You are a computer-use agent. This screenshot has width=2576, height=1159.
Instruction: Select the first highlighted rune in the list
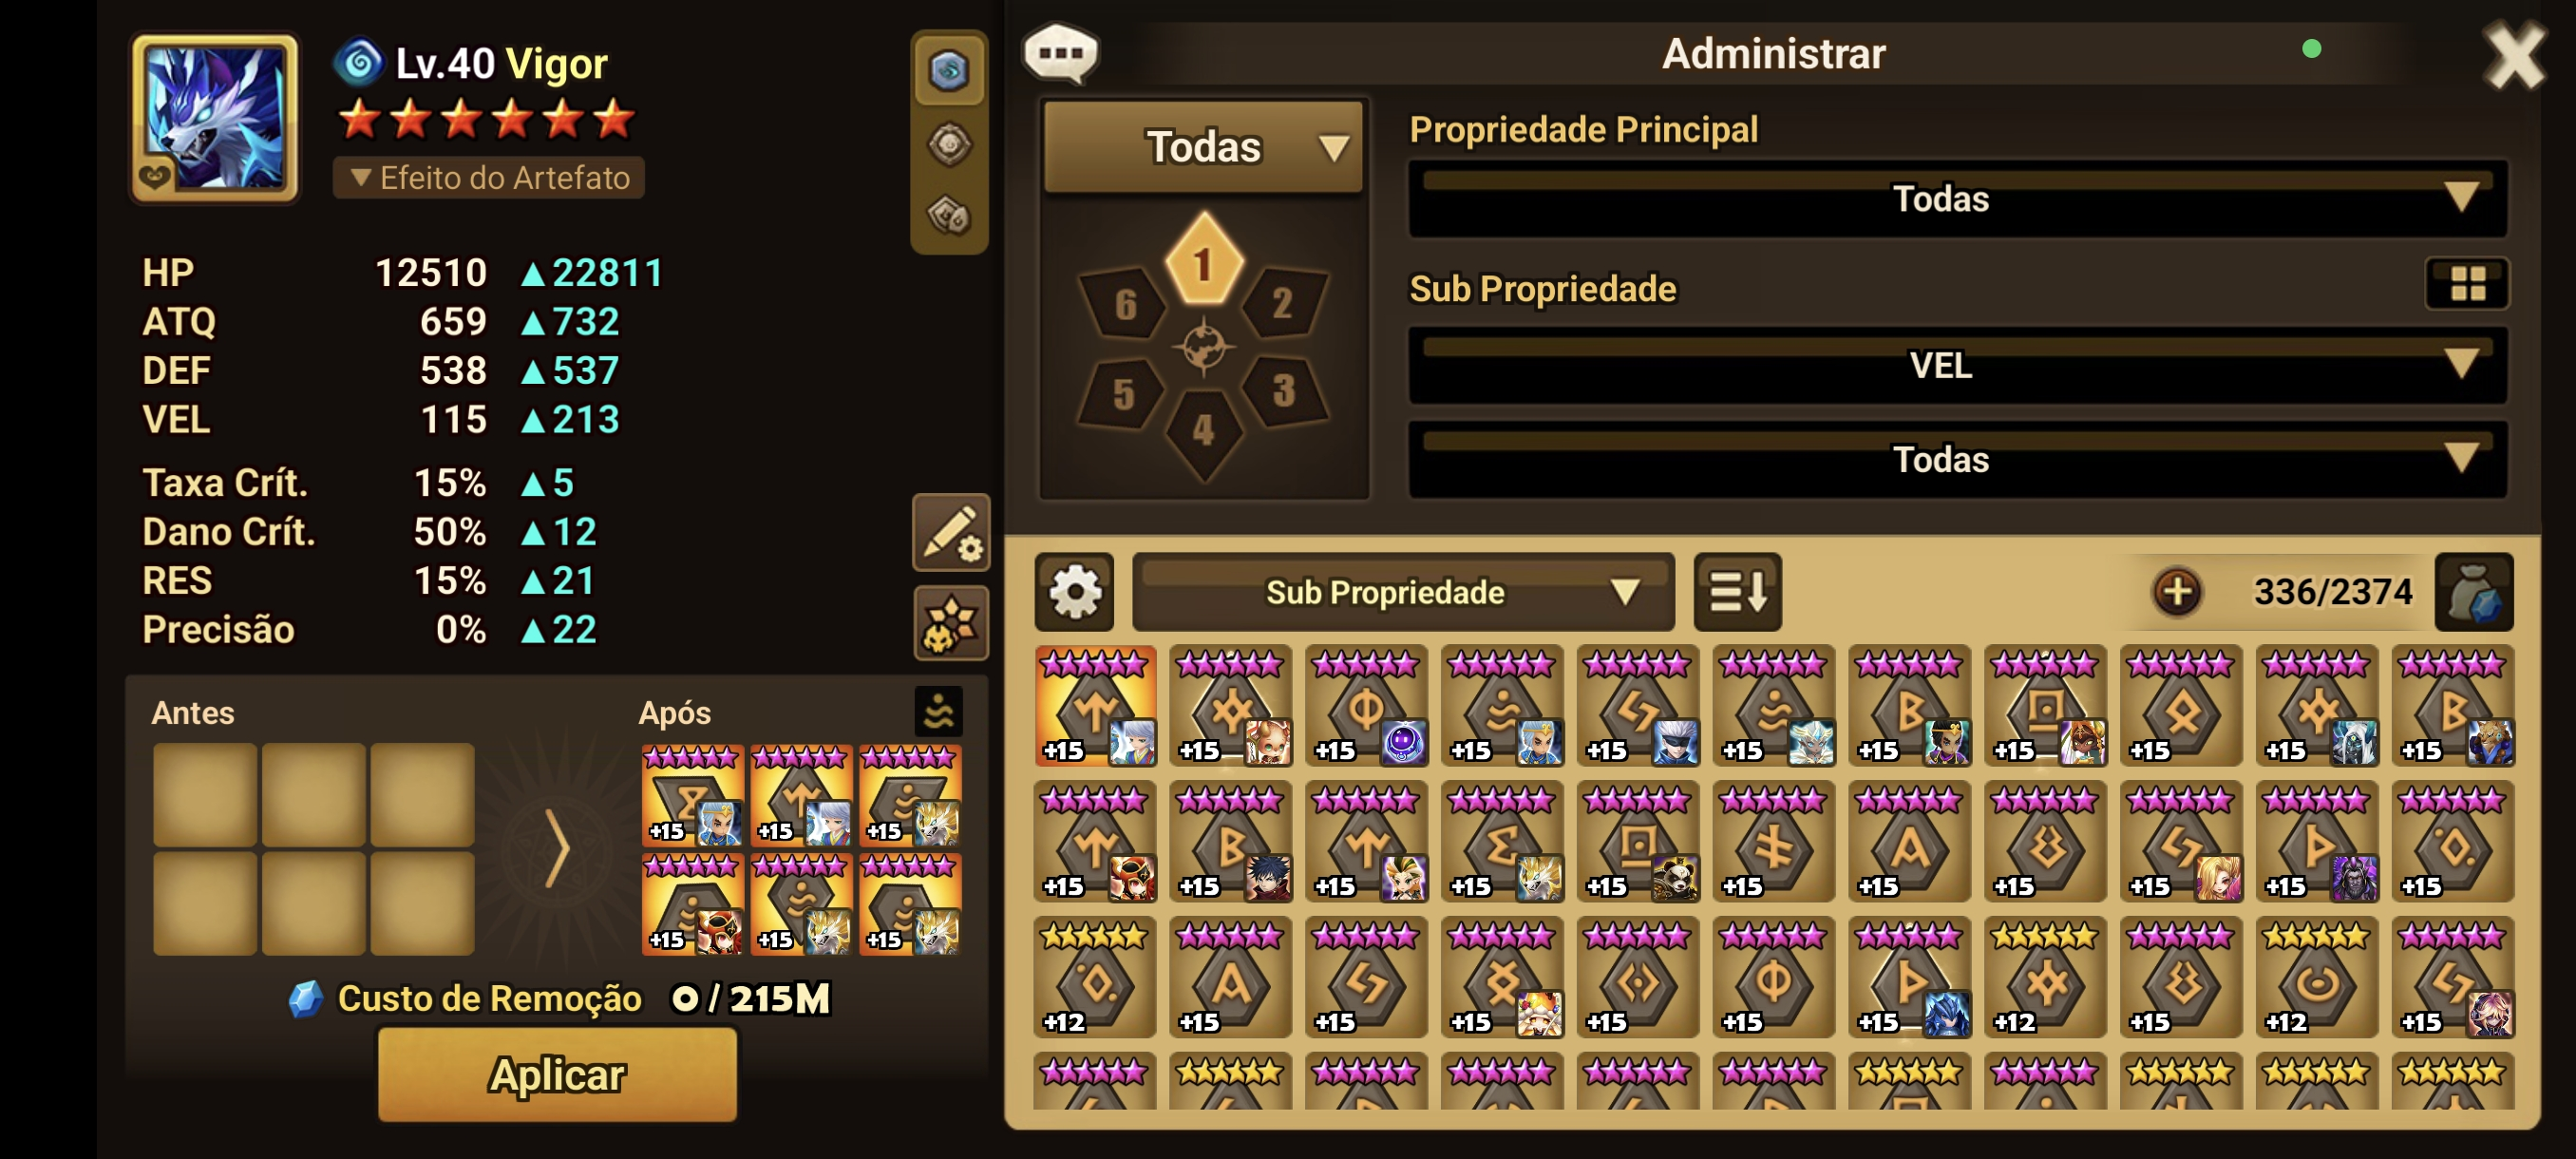pos(1095,705)
